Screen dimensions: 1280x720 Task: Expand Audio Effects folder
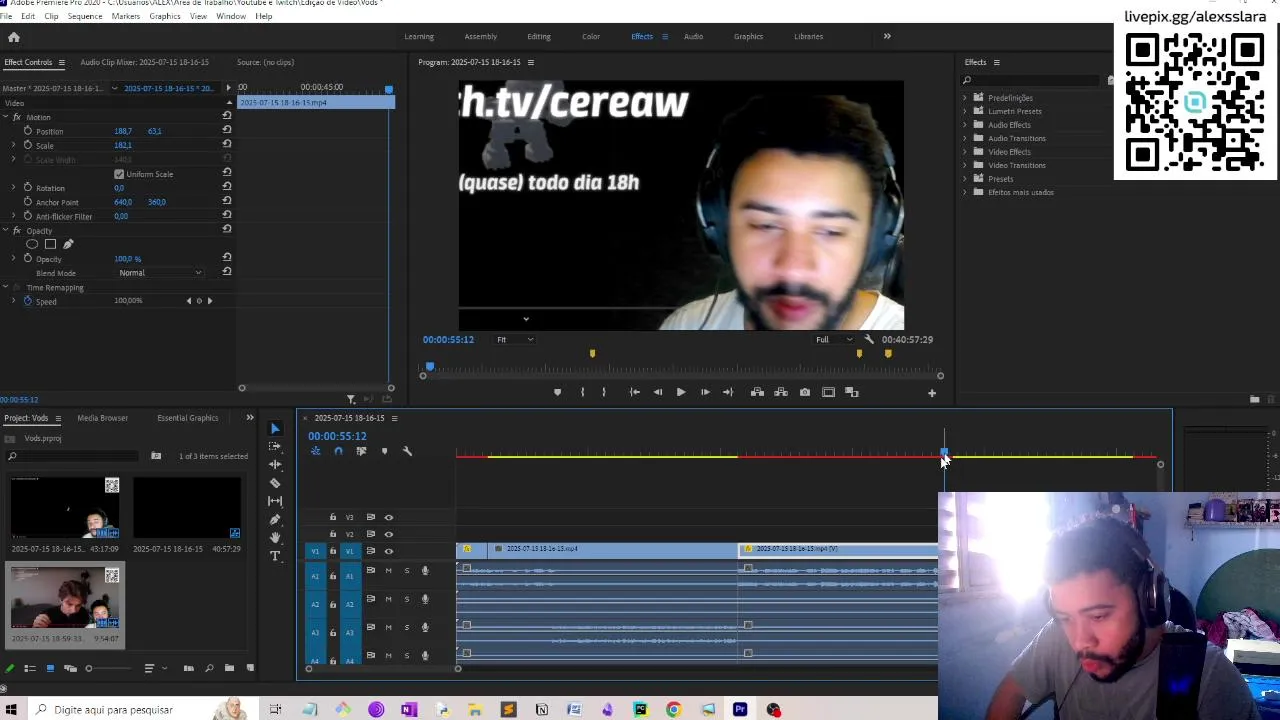tap(966, 125)
